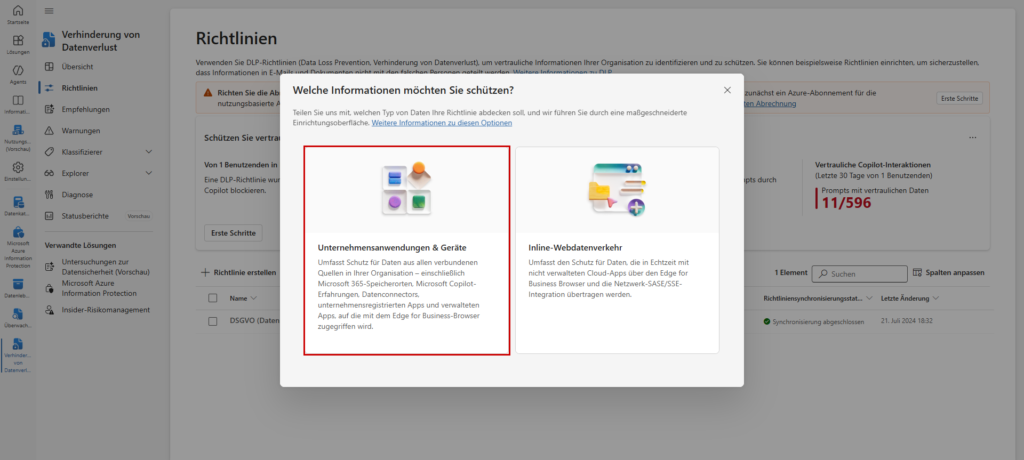Open link Weitere Informationen zu diesen Optionen

click(x=441, y=123)
